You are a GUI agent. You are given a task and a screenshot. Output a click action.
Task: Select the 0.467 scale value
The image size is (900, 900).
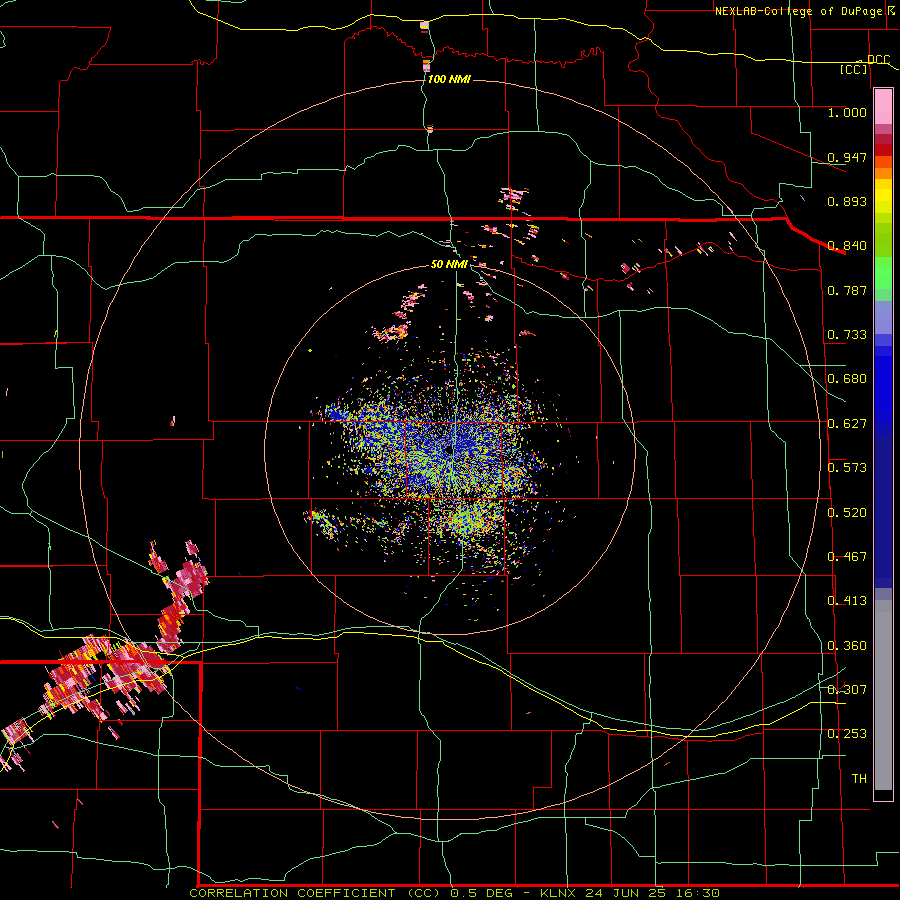tap(847, 557)
